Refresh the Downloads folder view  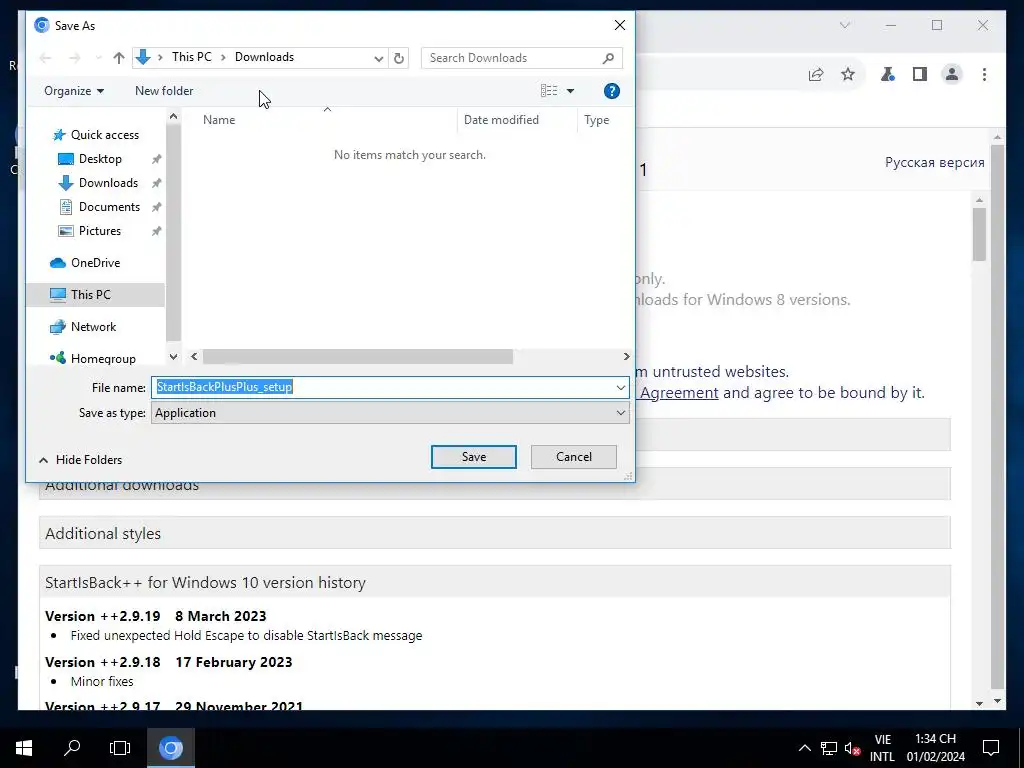click(x=398, y=57)
